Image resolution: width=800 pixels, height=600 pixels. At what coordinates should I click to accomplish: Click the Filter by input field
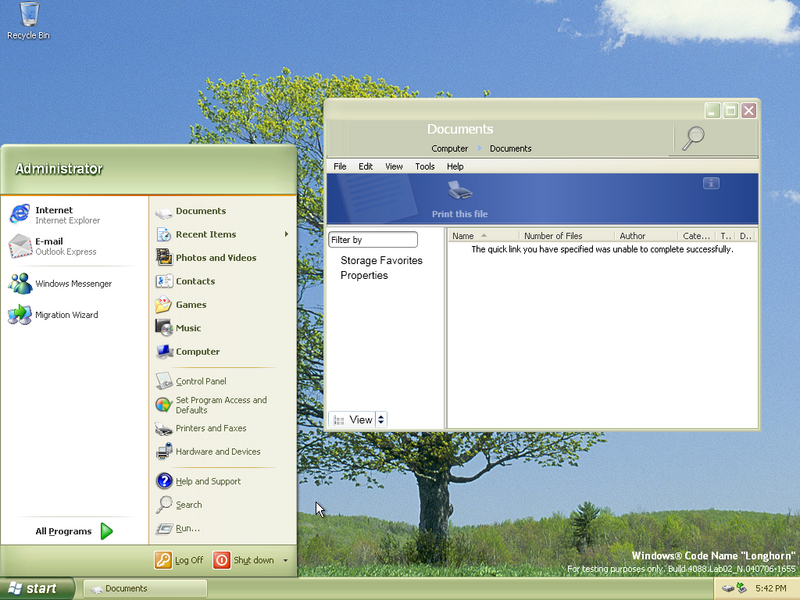click(x=373, y=240)
